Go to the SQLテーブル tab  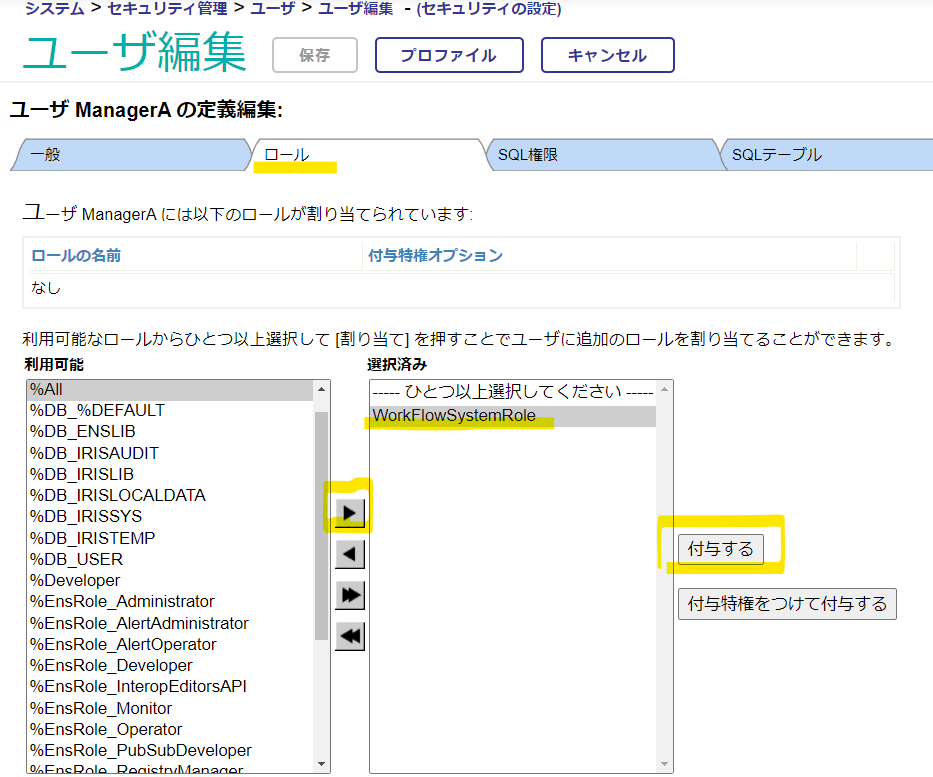point(820,155)
